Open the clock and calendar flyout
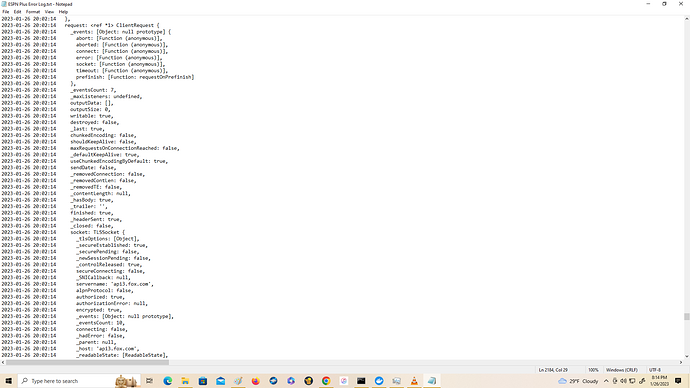 click(x=659, y=381)
